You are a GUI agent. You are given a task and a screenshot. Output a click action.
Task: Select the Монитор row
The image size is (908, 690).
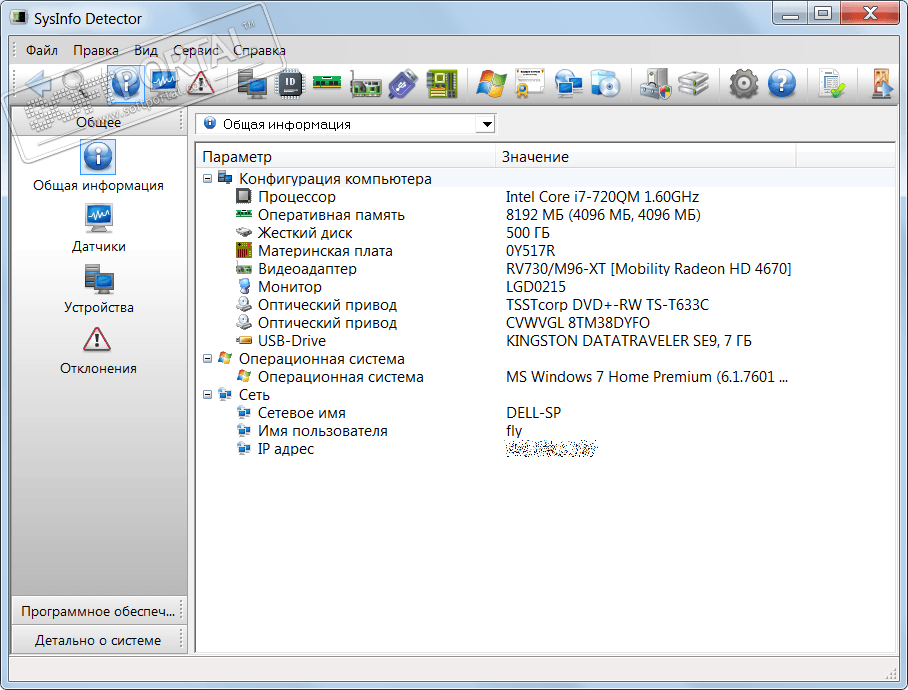[x=544, y=287]
